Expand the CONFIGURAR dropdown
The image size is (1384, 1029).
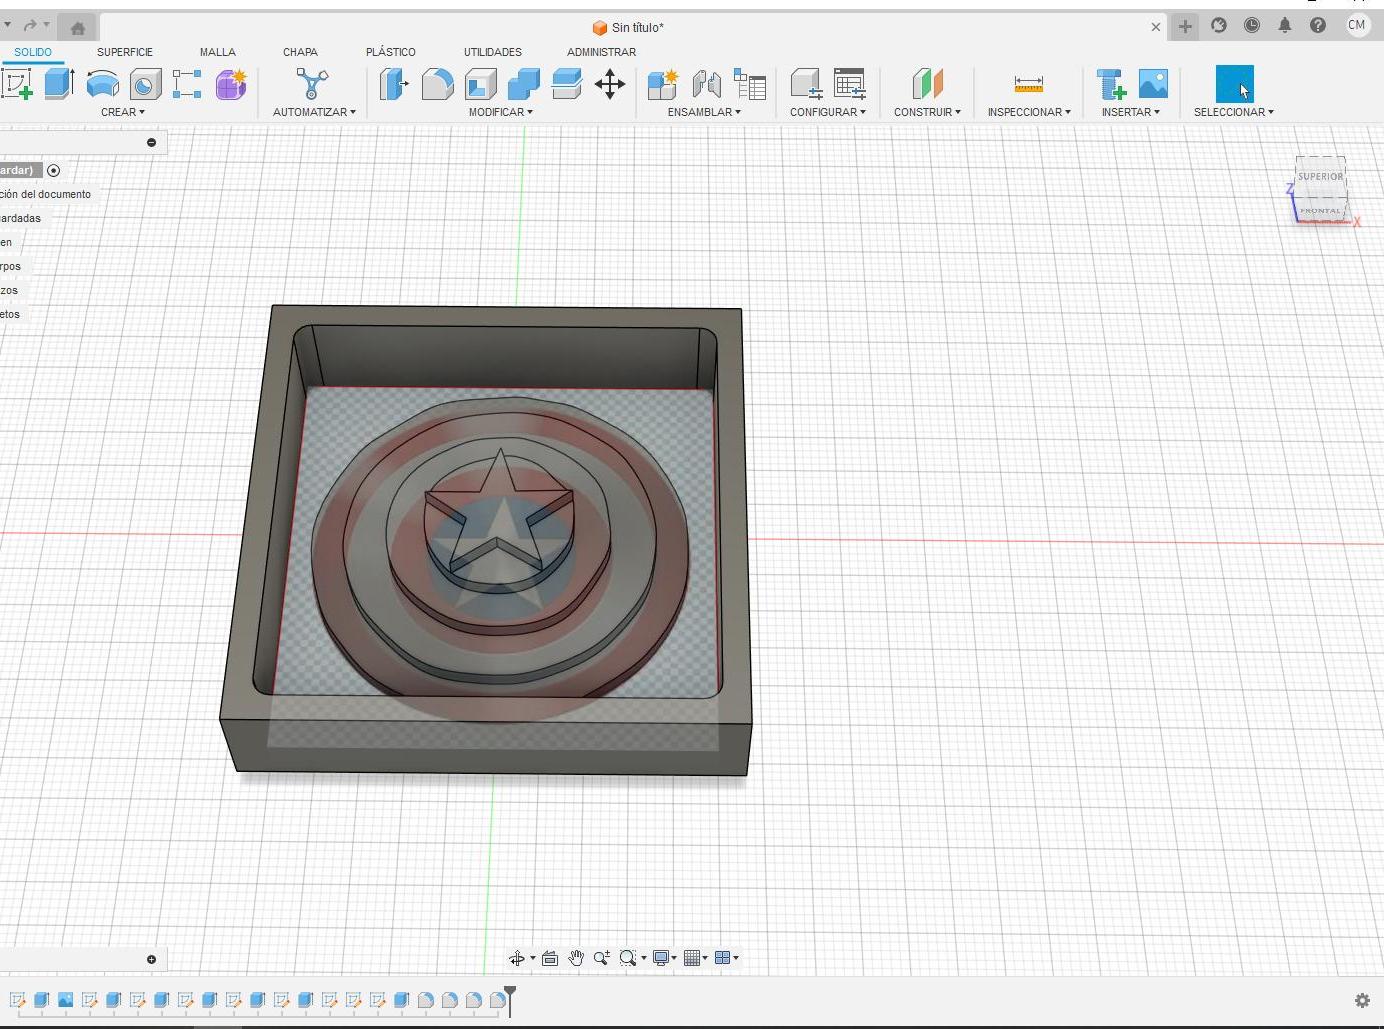tap(828, 112)
